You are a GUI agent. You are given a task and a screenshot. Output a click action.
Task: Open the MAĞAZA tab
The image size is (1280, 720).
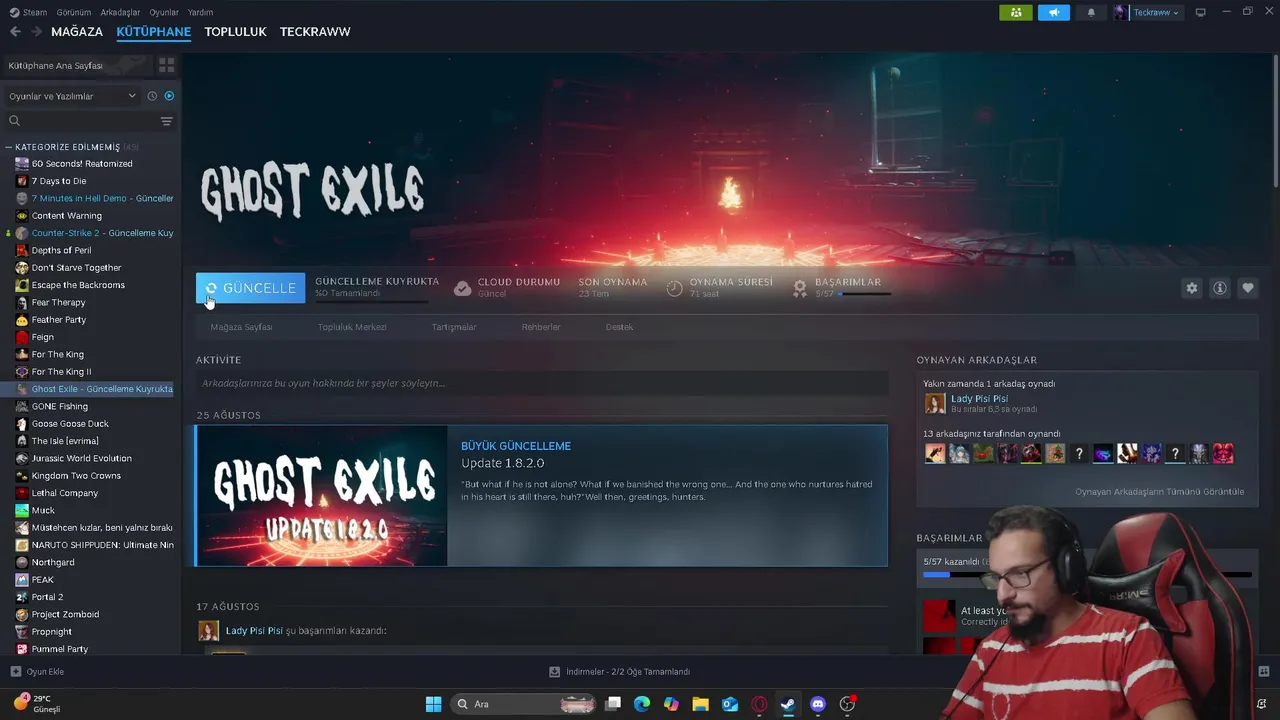77,32
